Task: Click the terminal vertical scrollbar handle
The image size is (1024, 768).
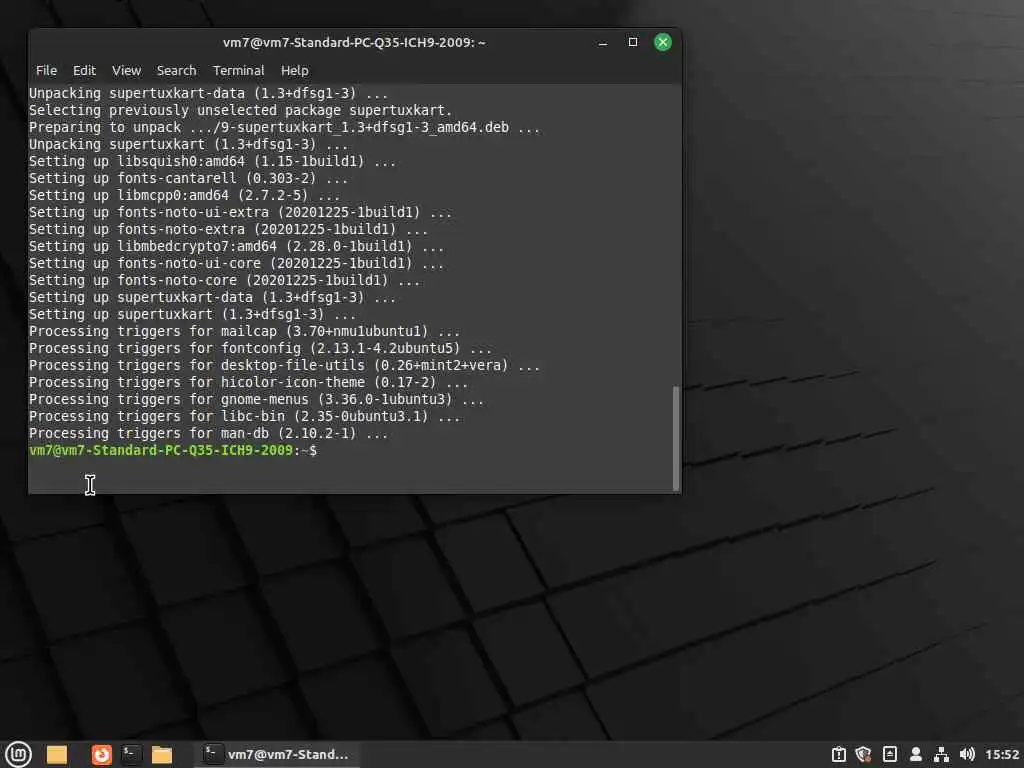Action: click(676, 438)
